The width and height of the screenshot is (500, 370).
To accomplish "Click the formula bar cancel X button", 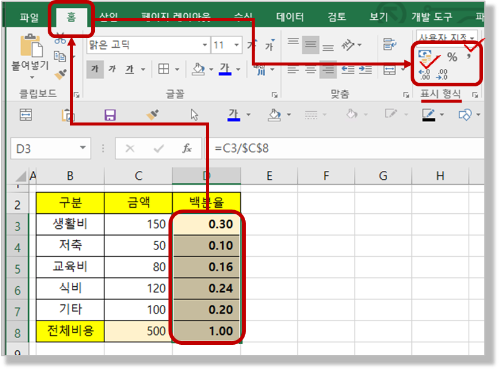I will click(130, 148).
